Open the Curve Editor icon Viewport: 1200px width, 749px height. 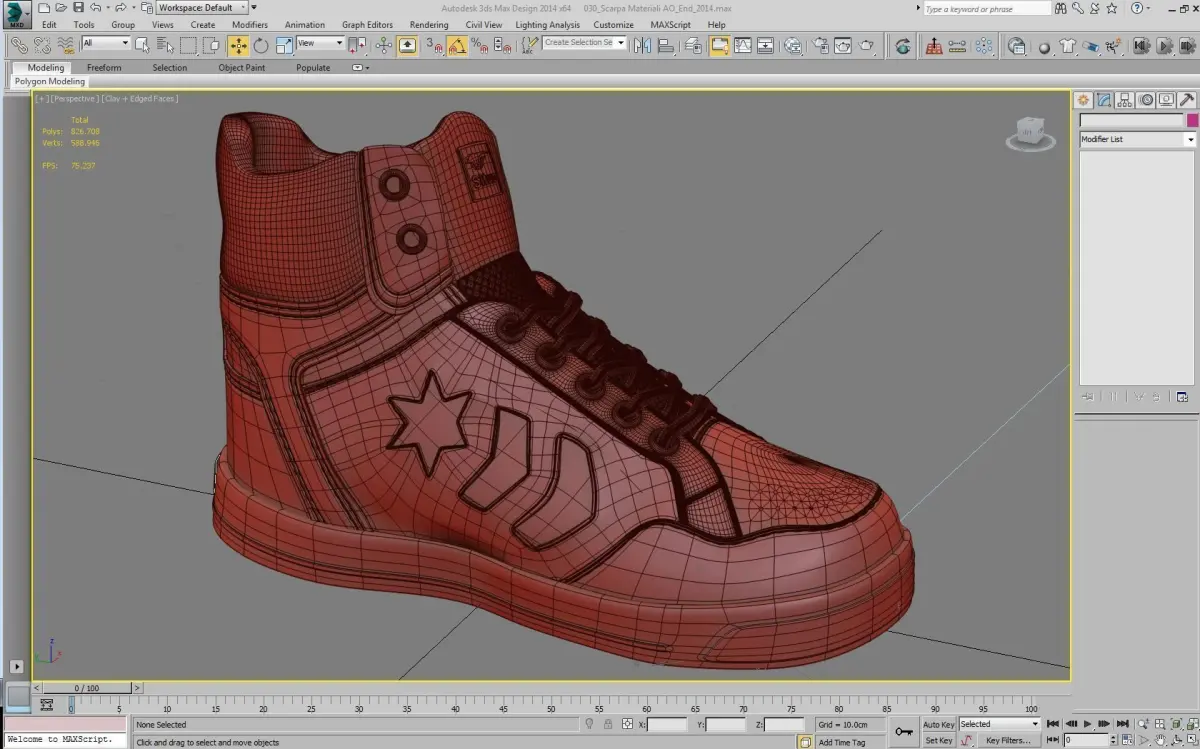point(743,45)
